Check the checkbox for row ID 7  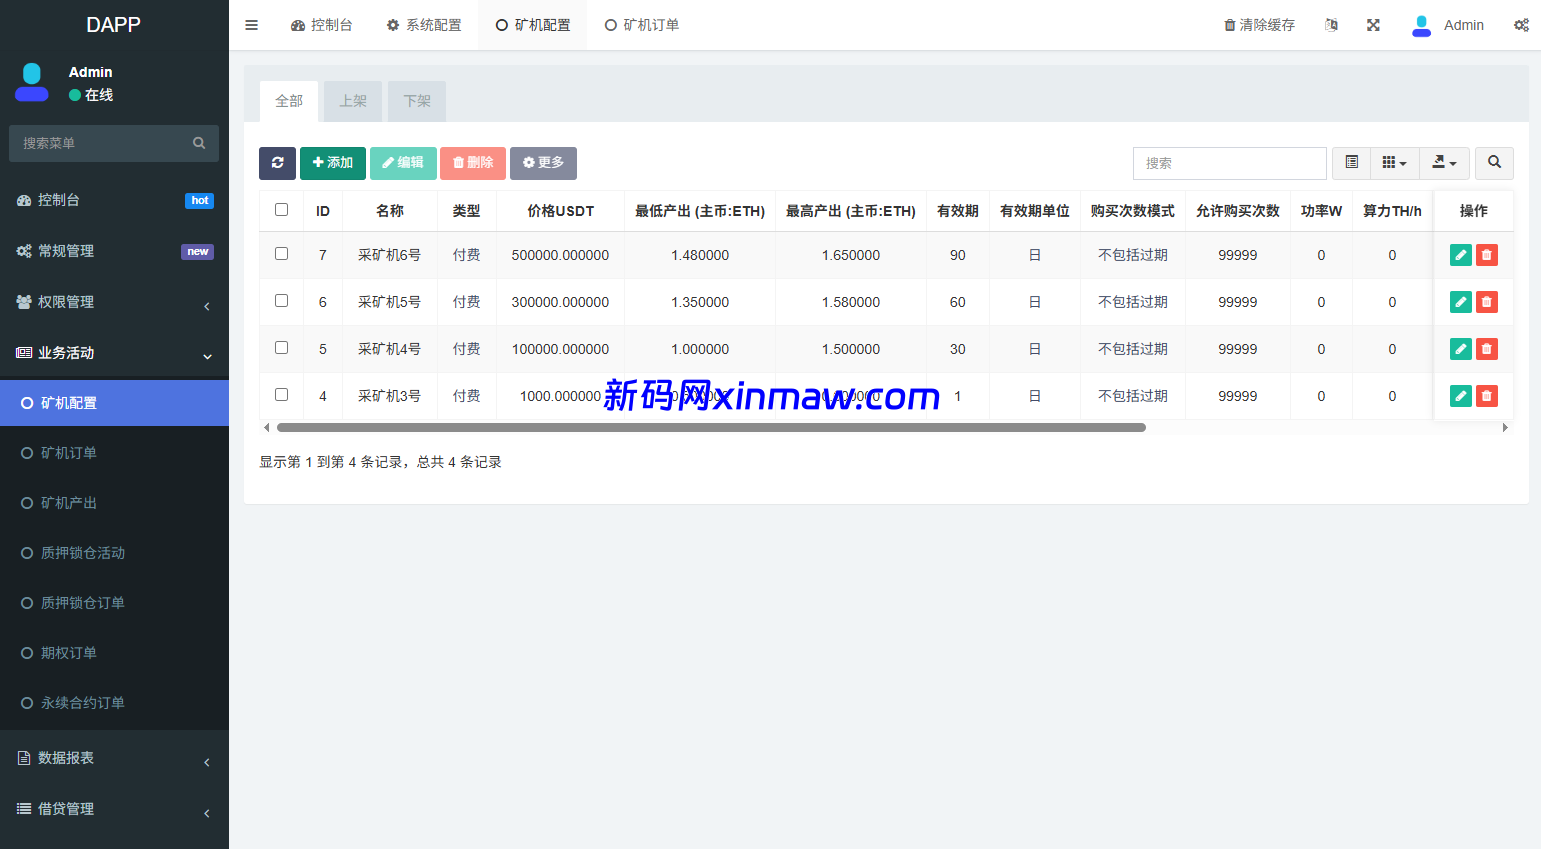pos(281,254)
